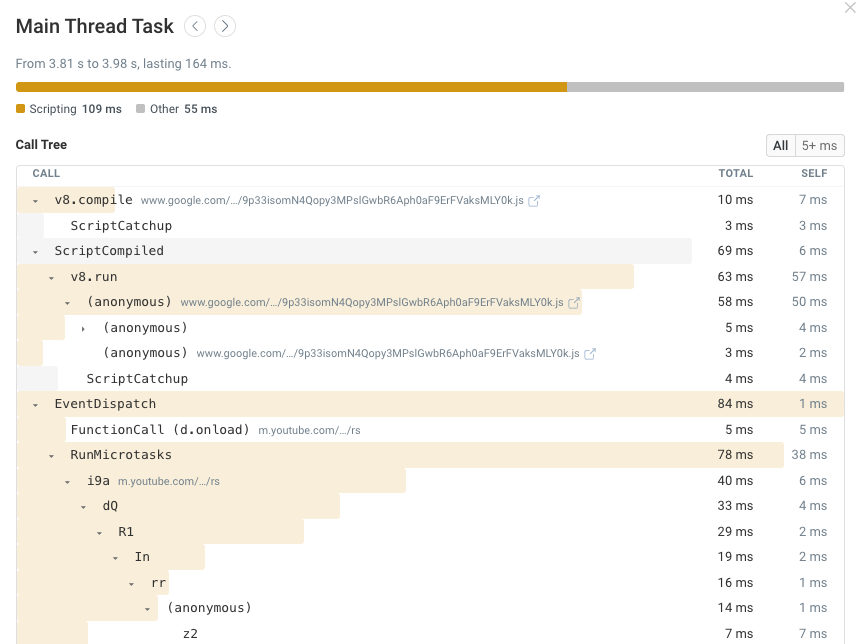863x644 pixels.
Task: Go to next main thread task
Action: (225, 26)
